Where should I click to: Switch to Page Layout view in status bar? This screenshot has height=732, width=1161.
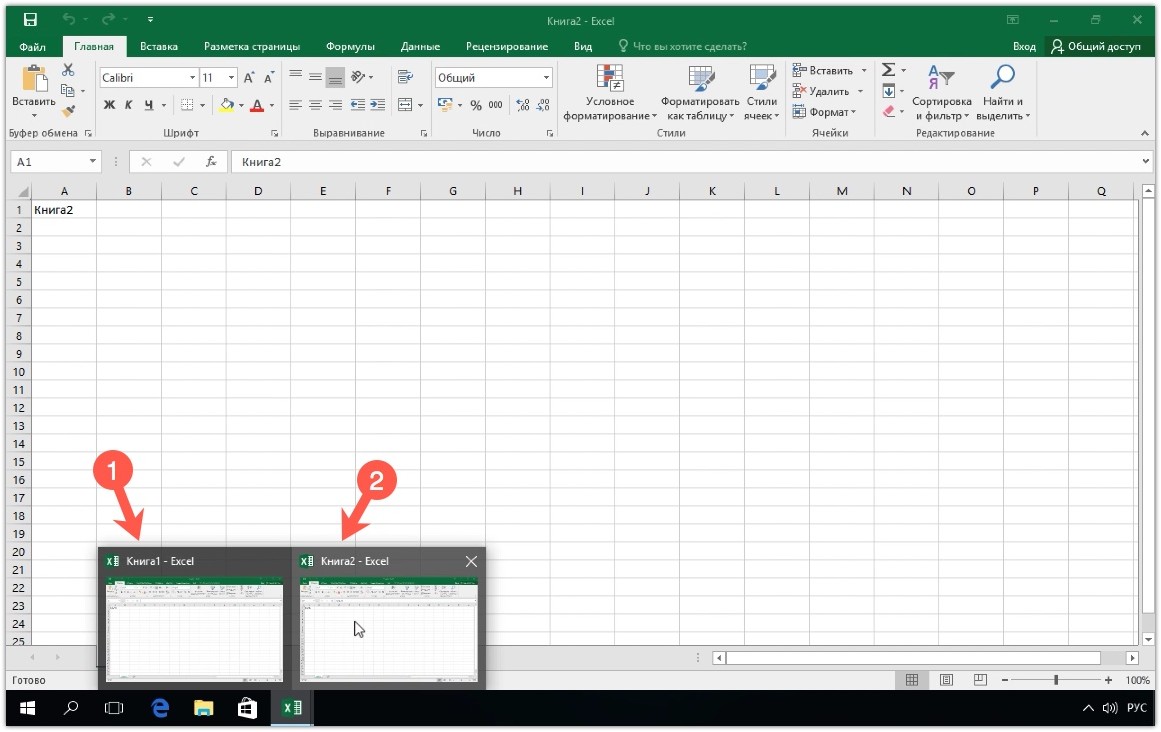[x=946, y=679]
